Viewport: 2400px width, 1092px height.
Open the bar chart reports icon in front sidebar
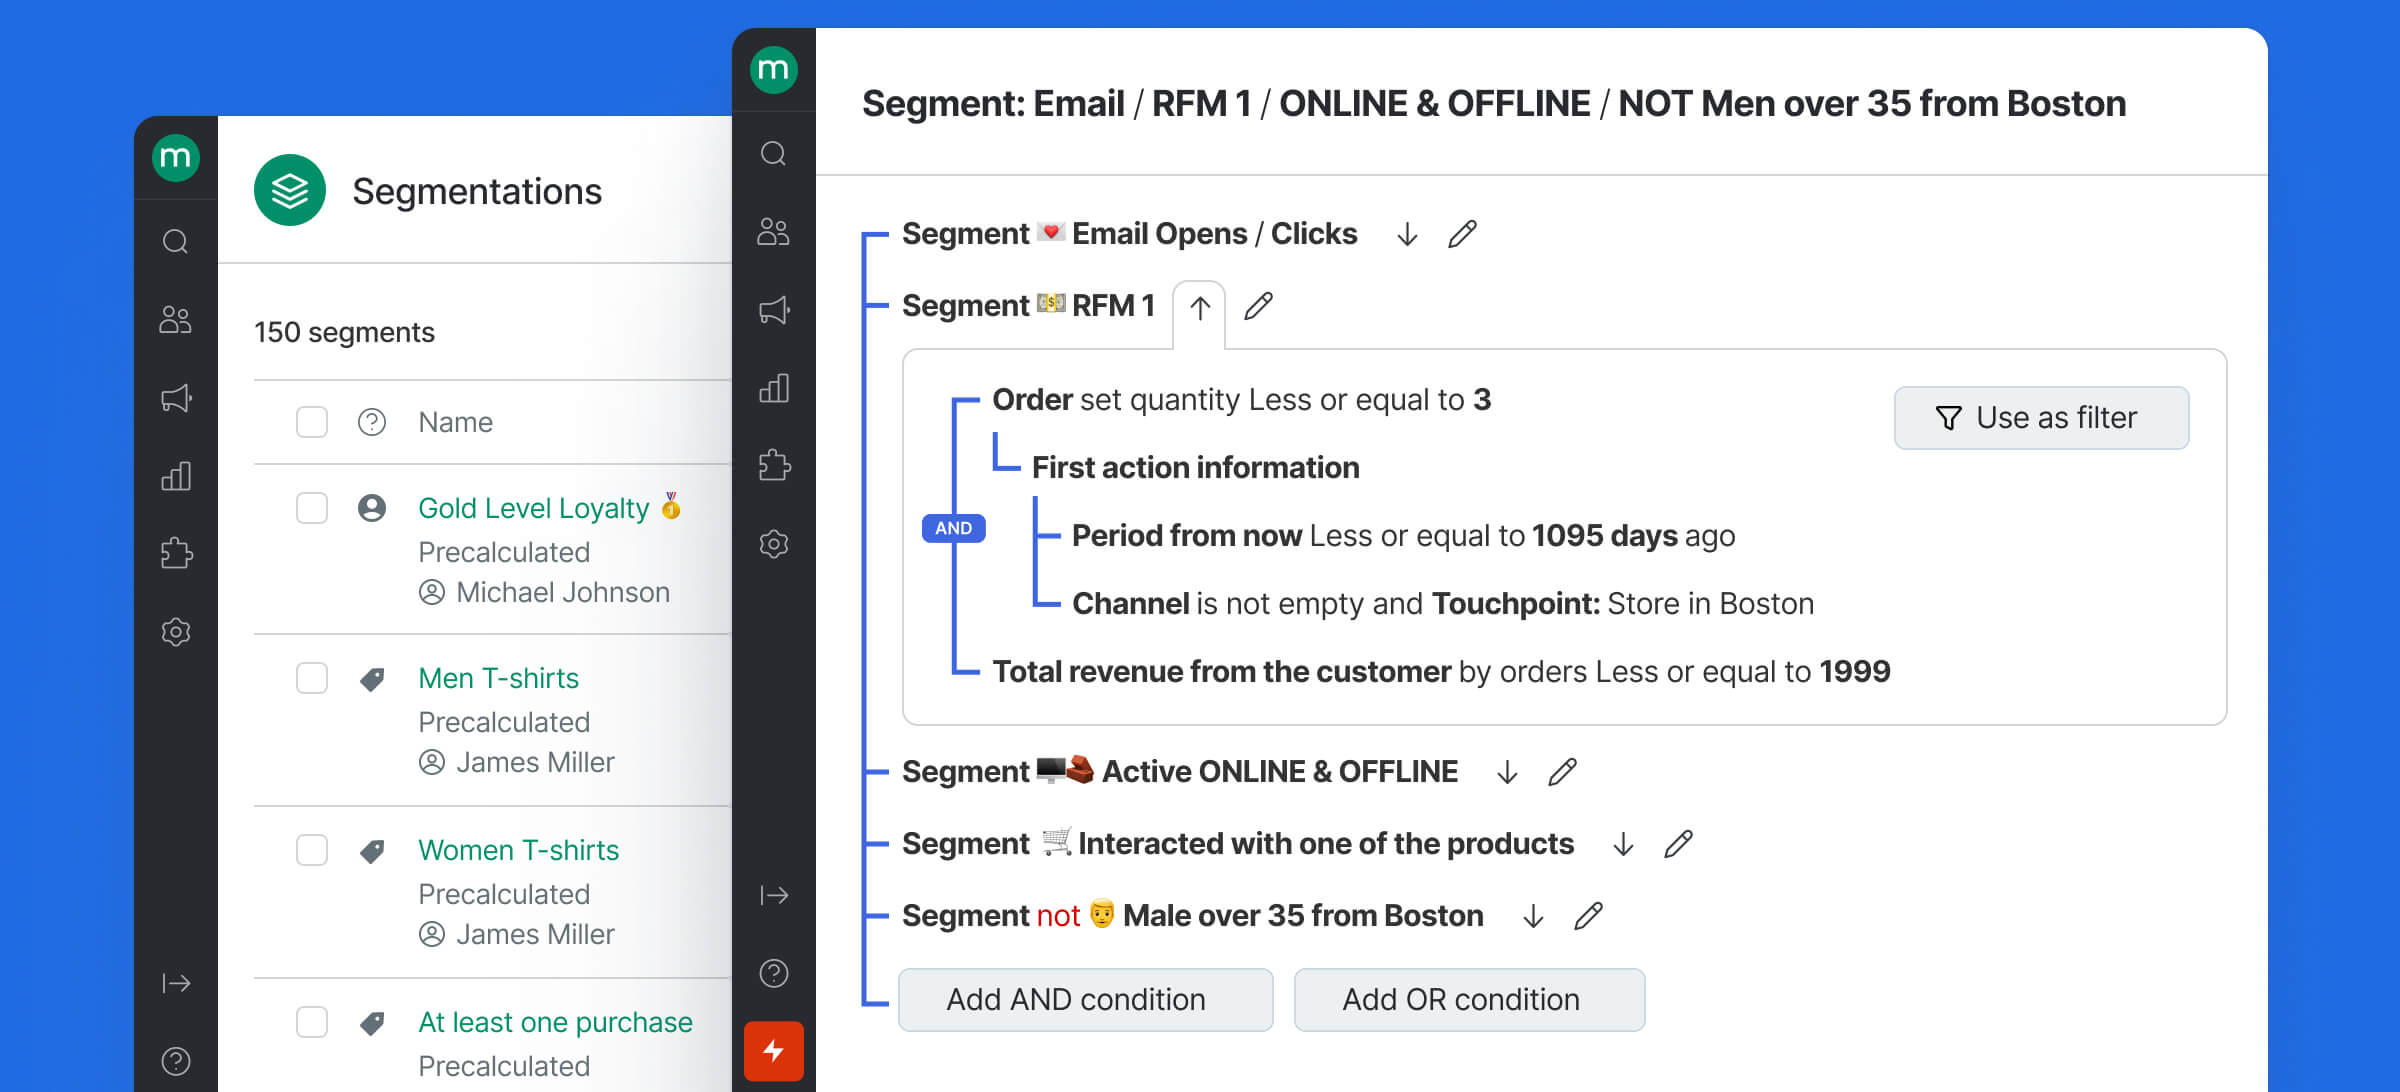coord(773,388)
